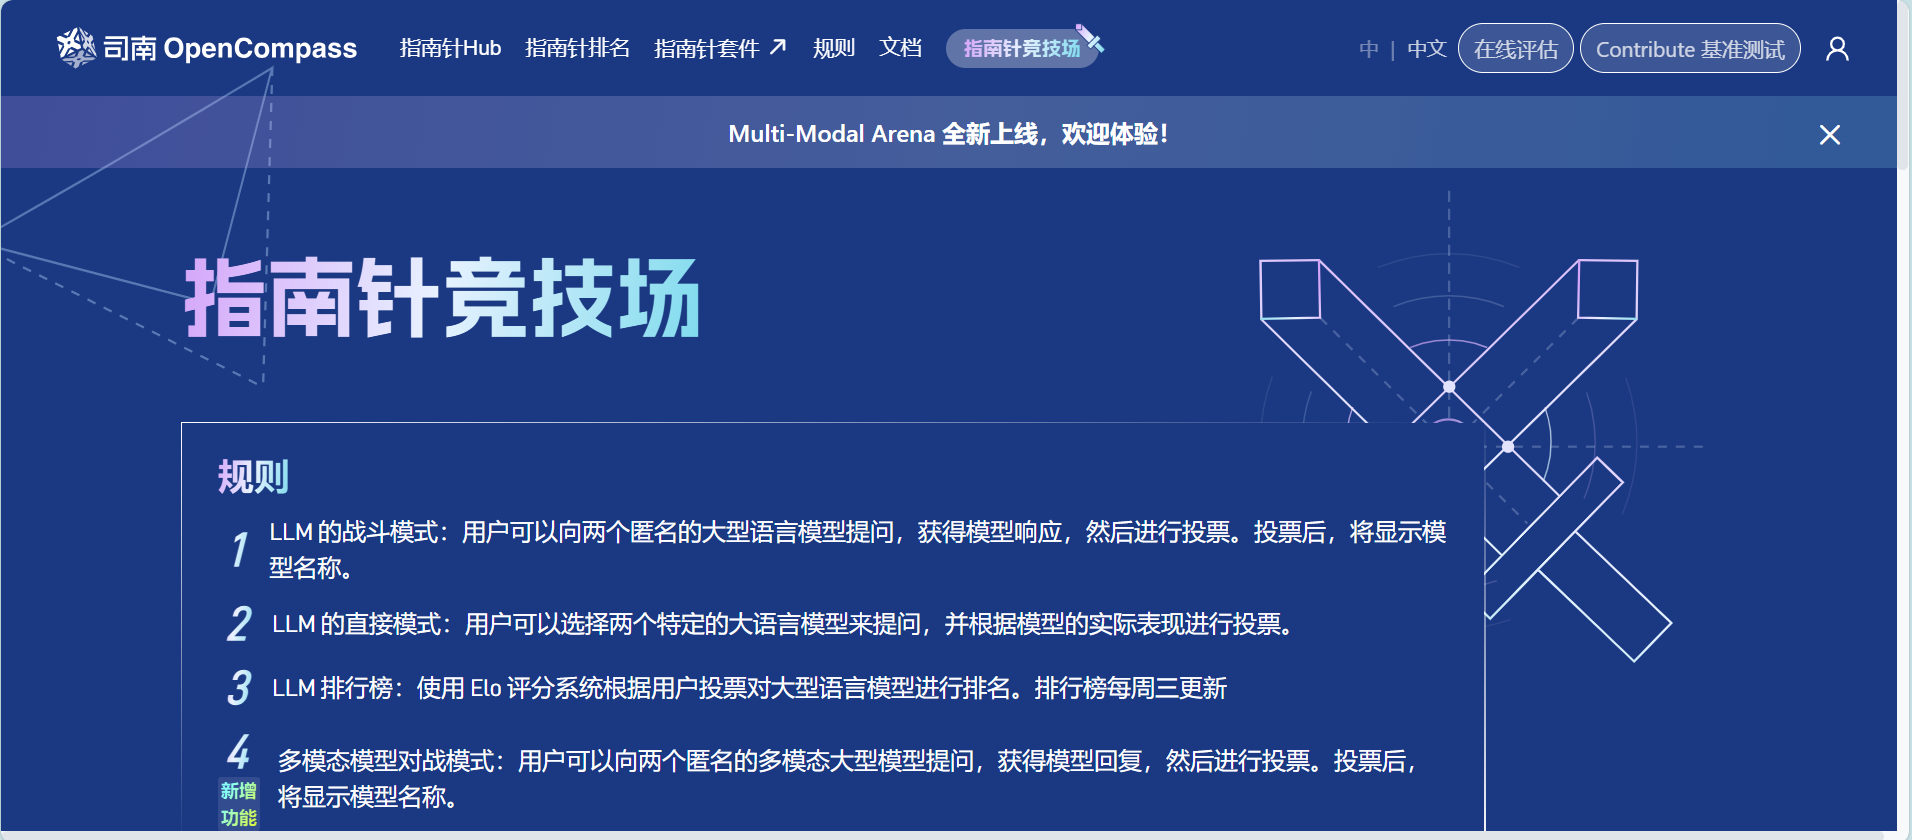Switch language to 中文
1912x840 pixels.
(x=1427, y=49)
